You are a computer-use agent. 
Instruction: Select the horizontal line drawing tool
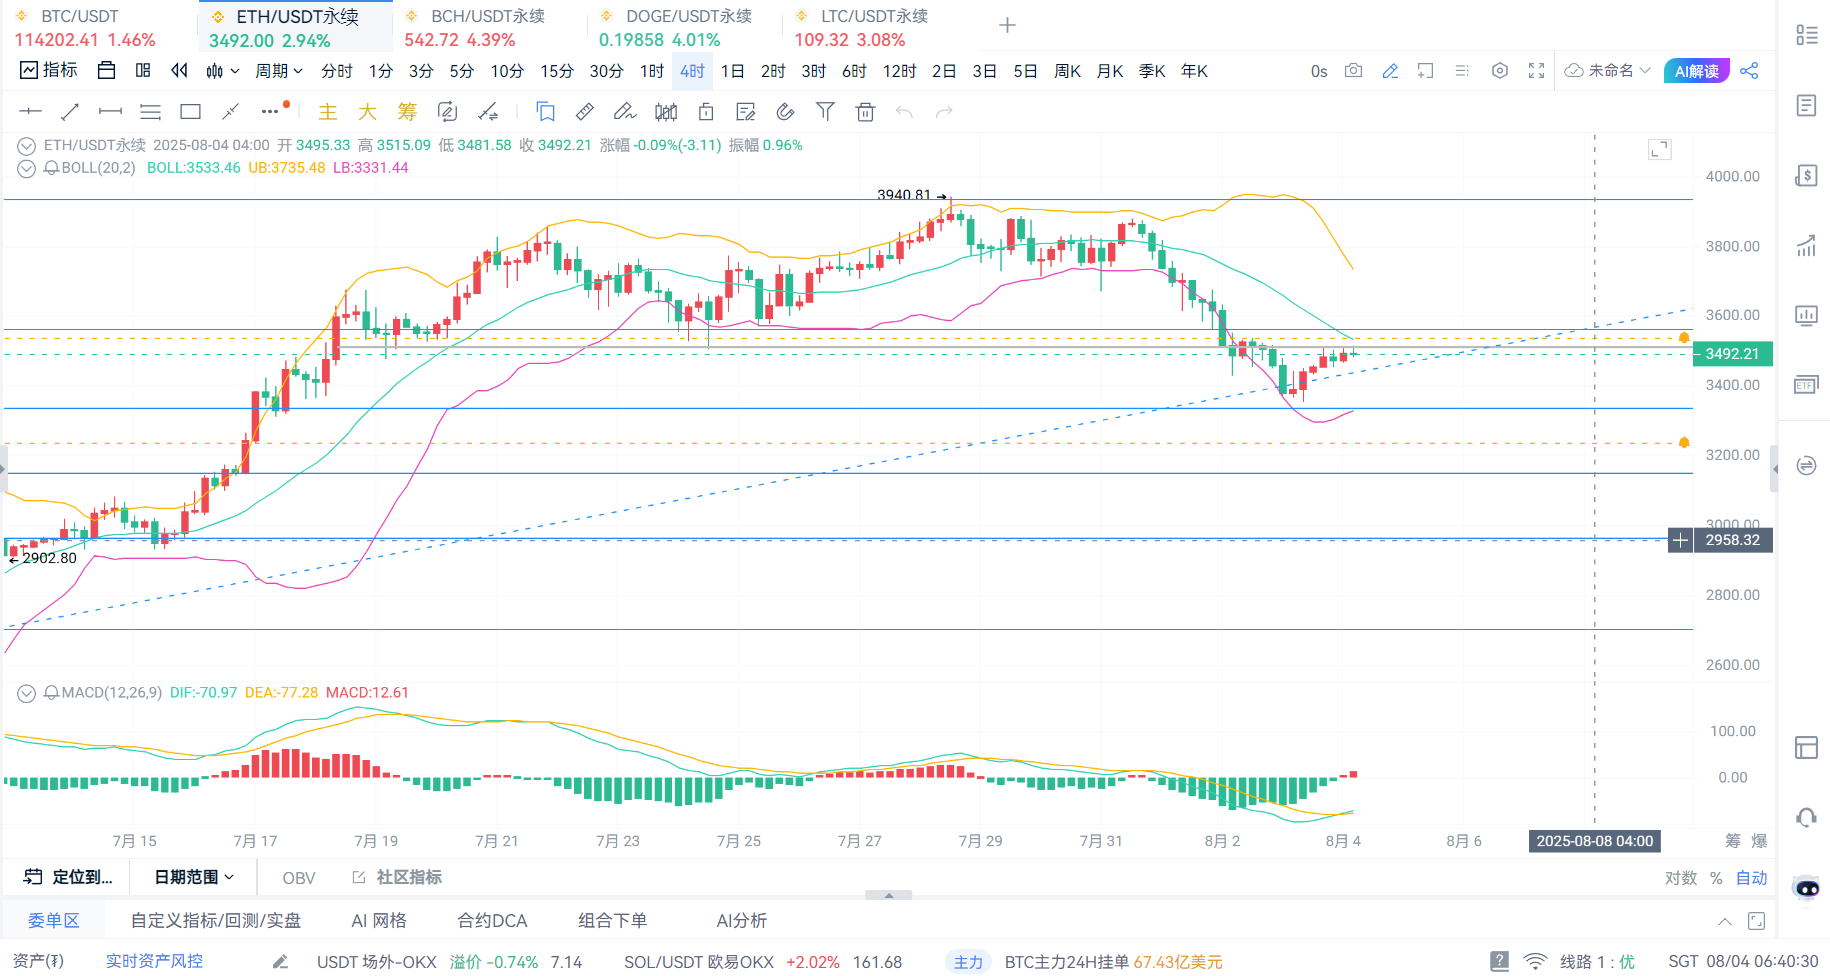point(30,111)
